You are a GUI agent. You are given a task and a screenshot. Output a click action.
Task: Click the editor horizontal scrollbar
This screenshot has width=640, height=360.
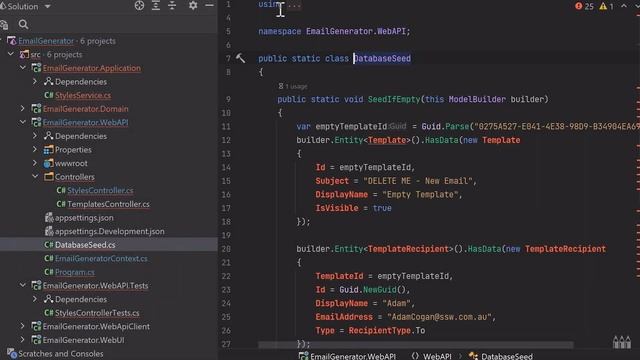(x=416, y=345)
